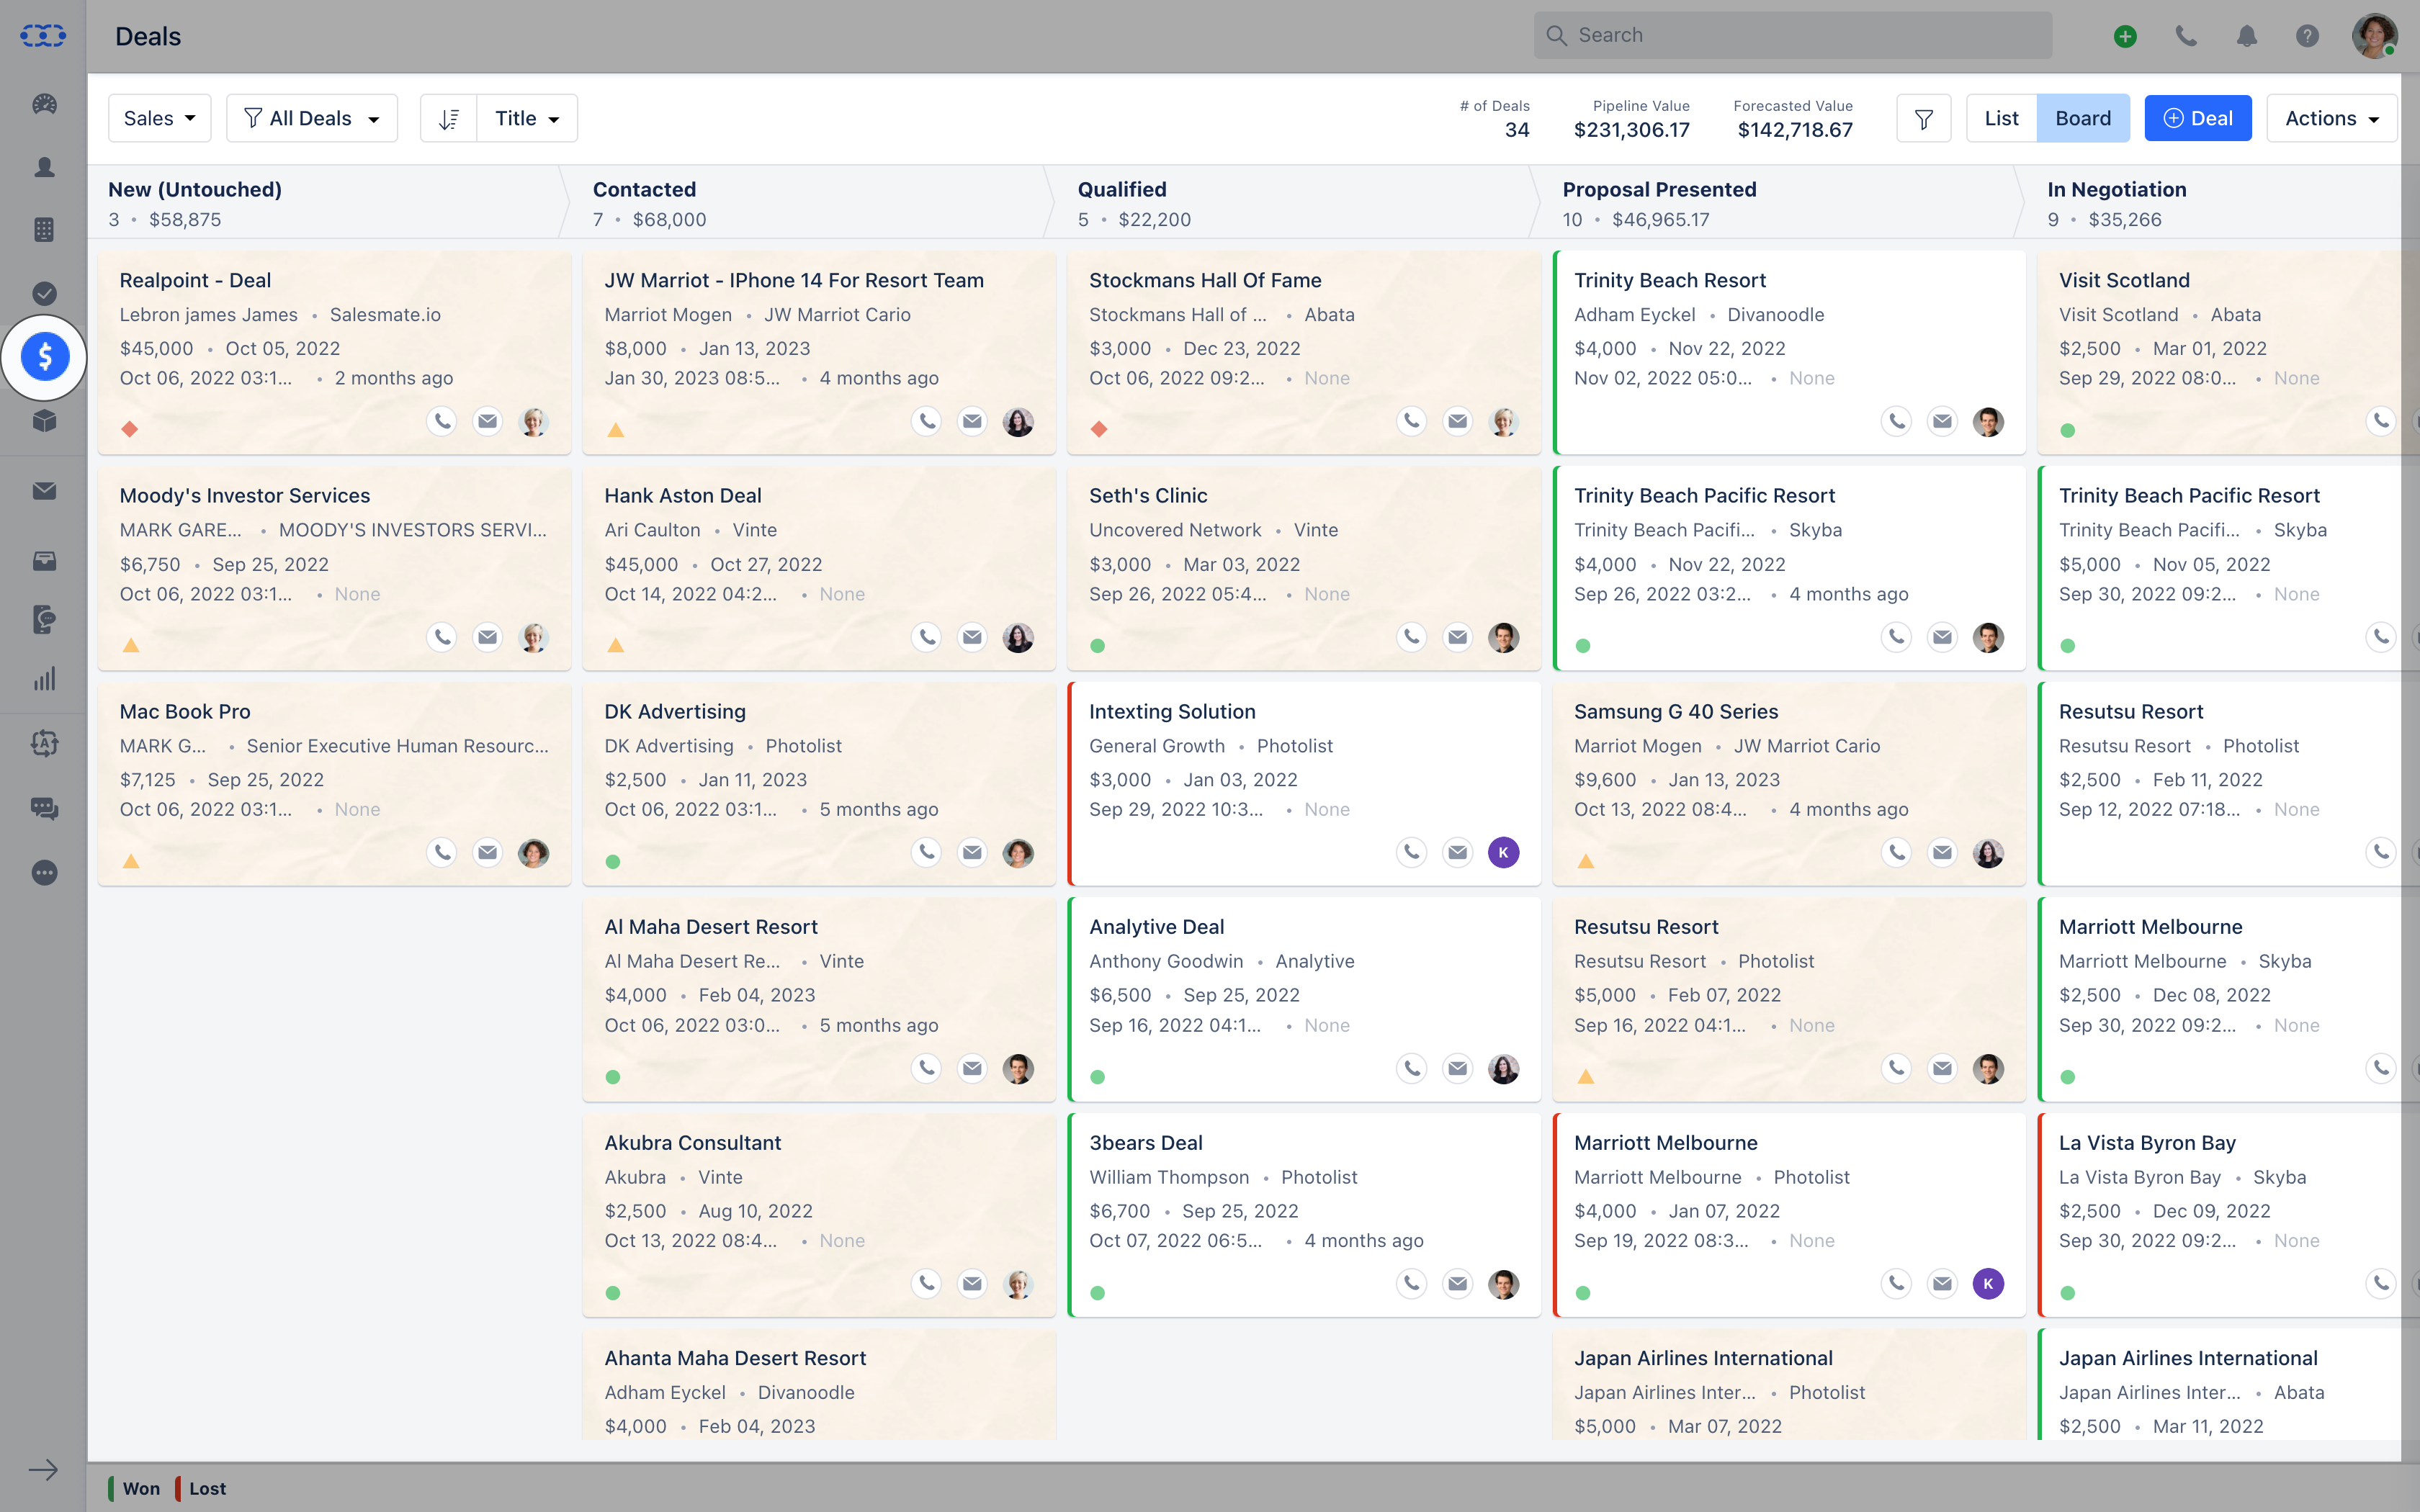Screen dimensions: 2420x1512
Task: Open the La Vista Byron Bay deal
Action: pyautogui.click(x=2147, y=1143)
